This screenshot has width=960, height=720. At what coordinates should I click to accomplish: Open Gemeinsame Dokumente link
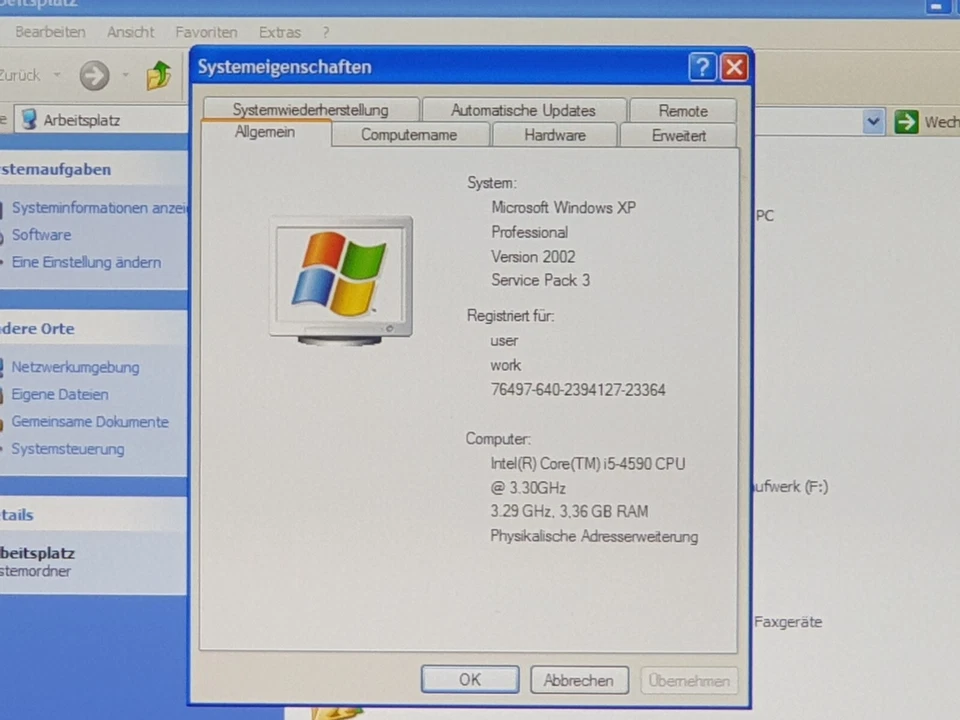[89, 422]
